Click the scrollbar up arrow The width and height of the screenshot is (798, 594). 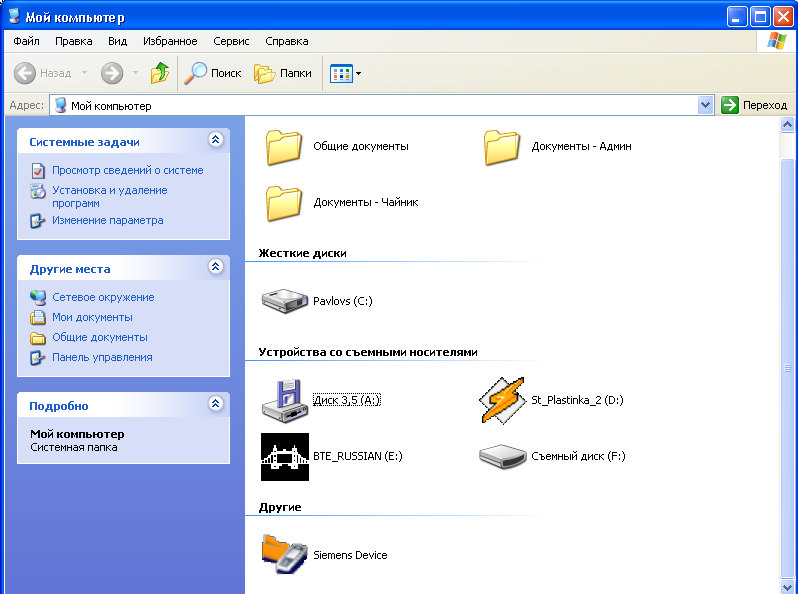pyautogui.click(x=787, y=125)
